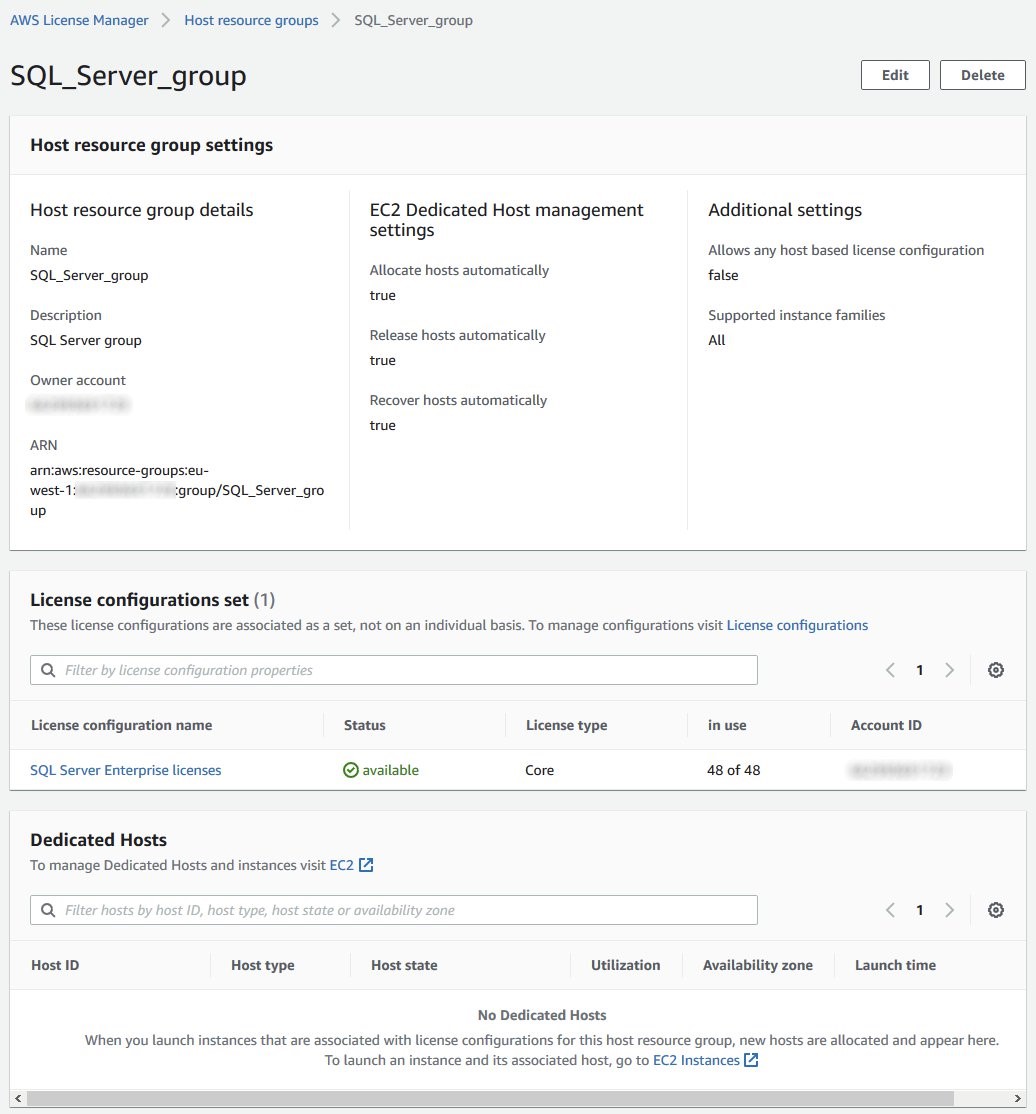Click the Host state column header
The width and height of the screenshot is (1036, 1114).
pyautogui.click(x=404, y=966)
